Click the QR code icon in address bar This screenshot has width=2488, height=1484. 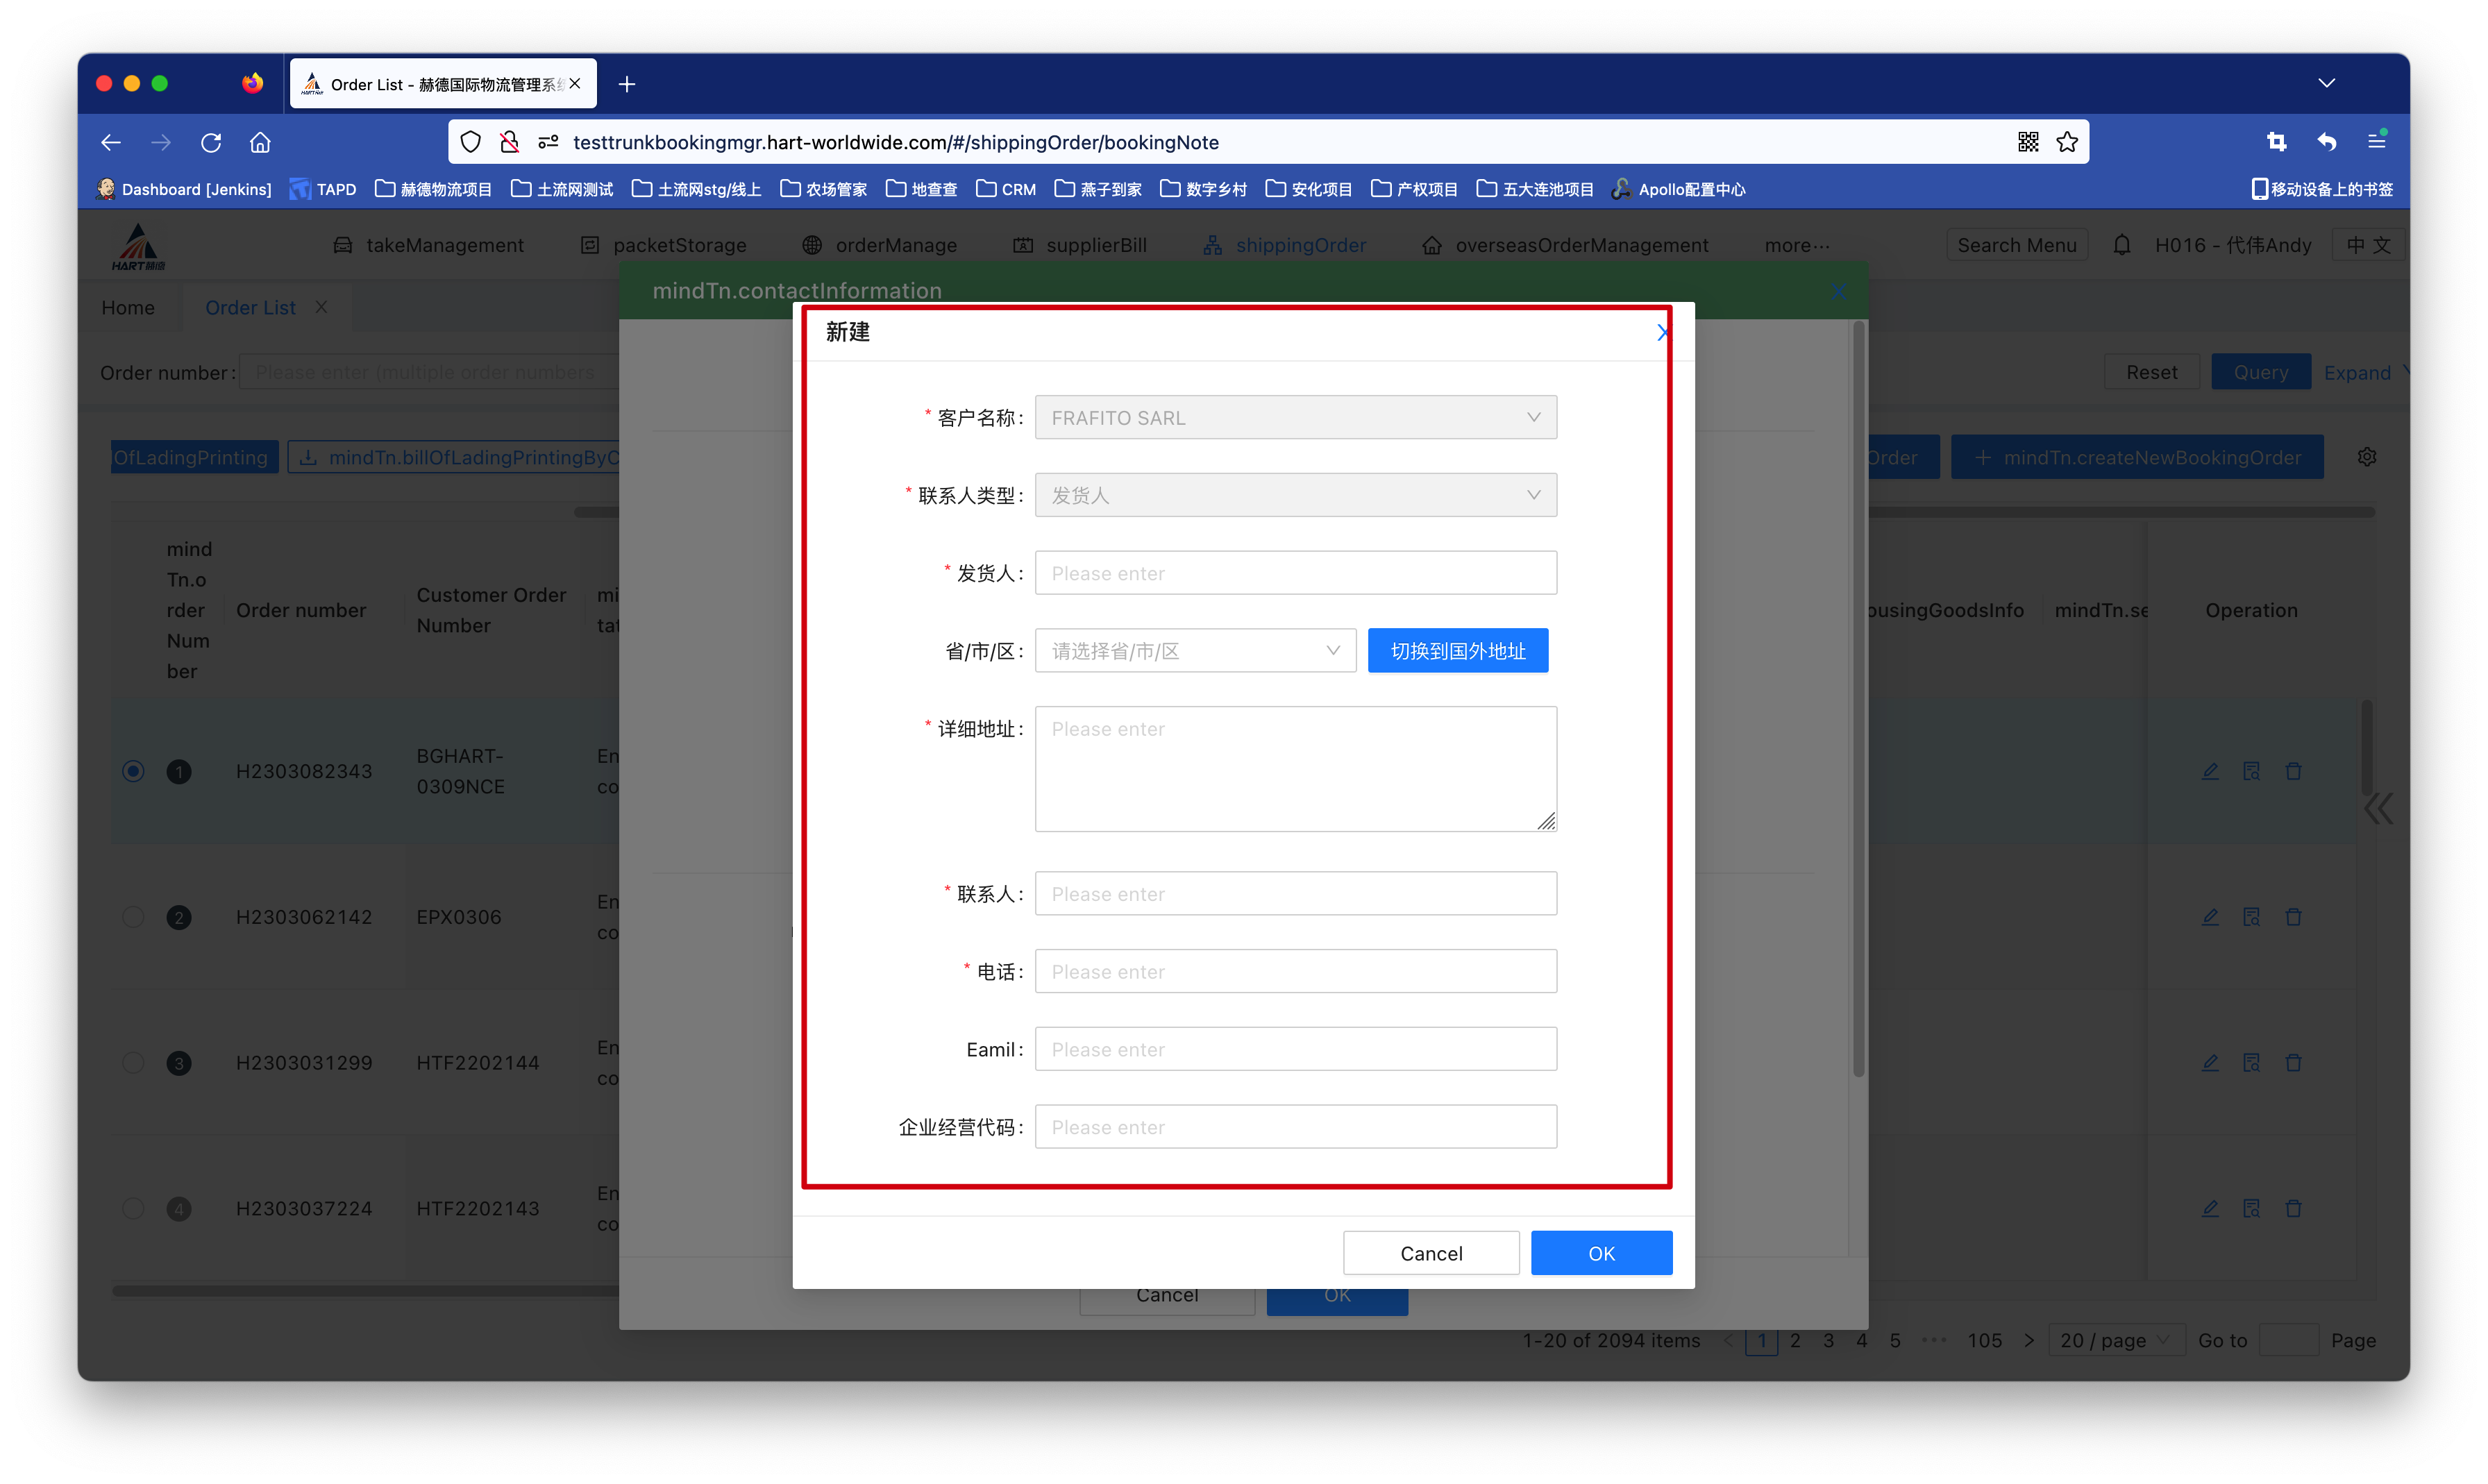(x=2027, y=142)
